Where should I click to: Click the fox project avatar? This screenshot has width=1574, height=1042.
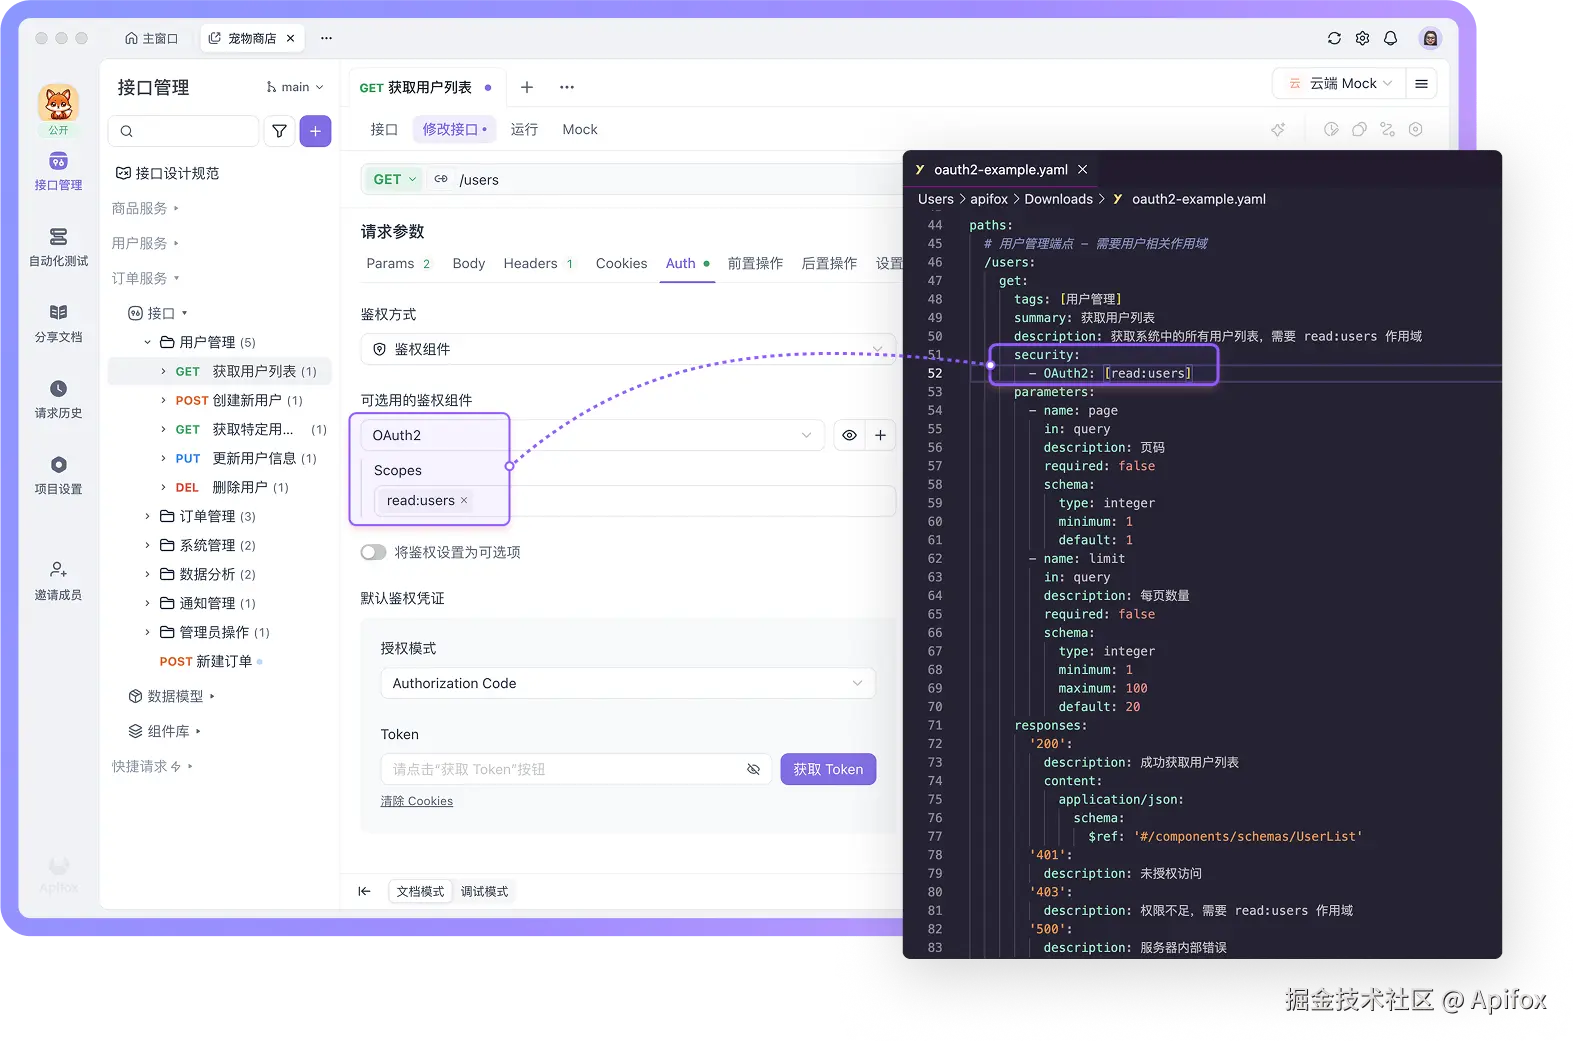[59, 103]
